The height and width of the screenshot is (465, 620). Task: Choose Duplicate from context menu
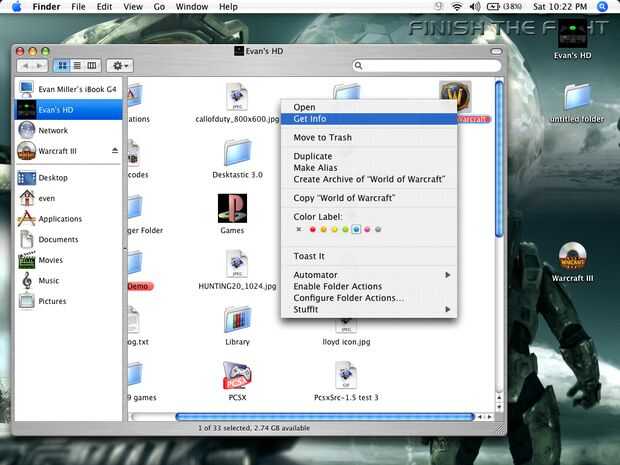coord(369,156)
